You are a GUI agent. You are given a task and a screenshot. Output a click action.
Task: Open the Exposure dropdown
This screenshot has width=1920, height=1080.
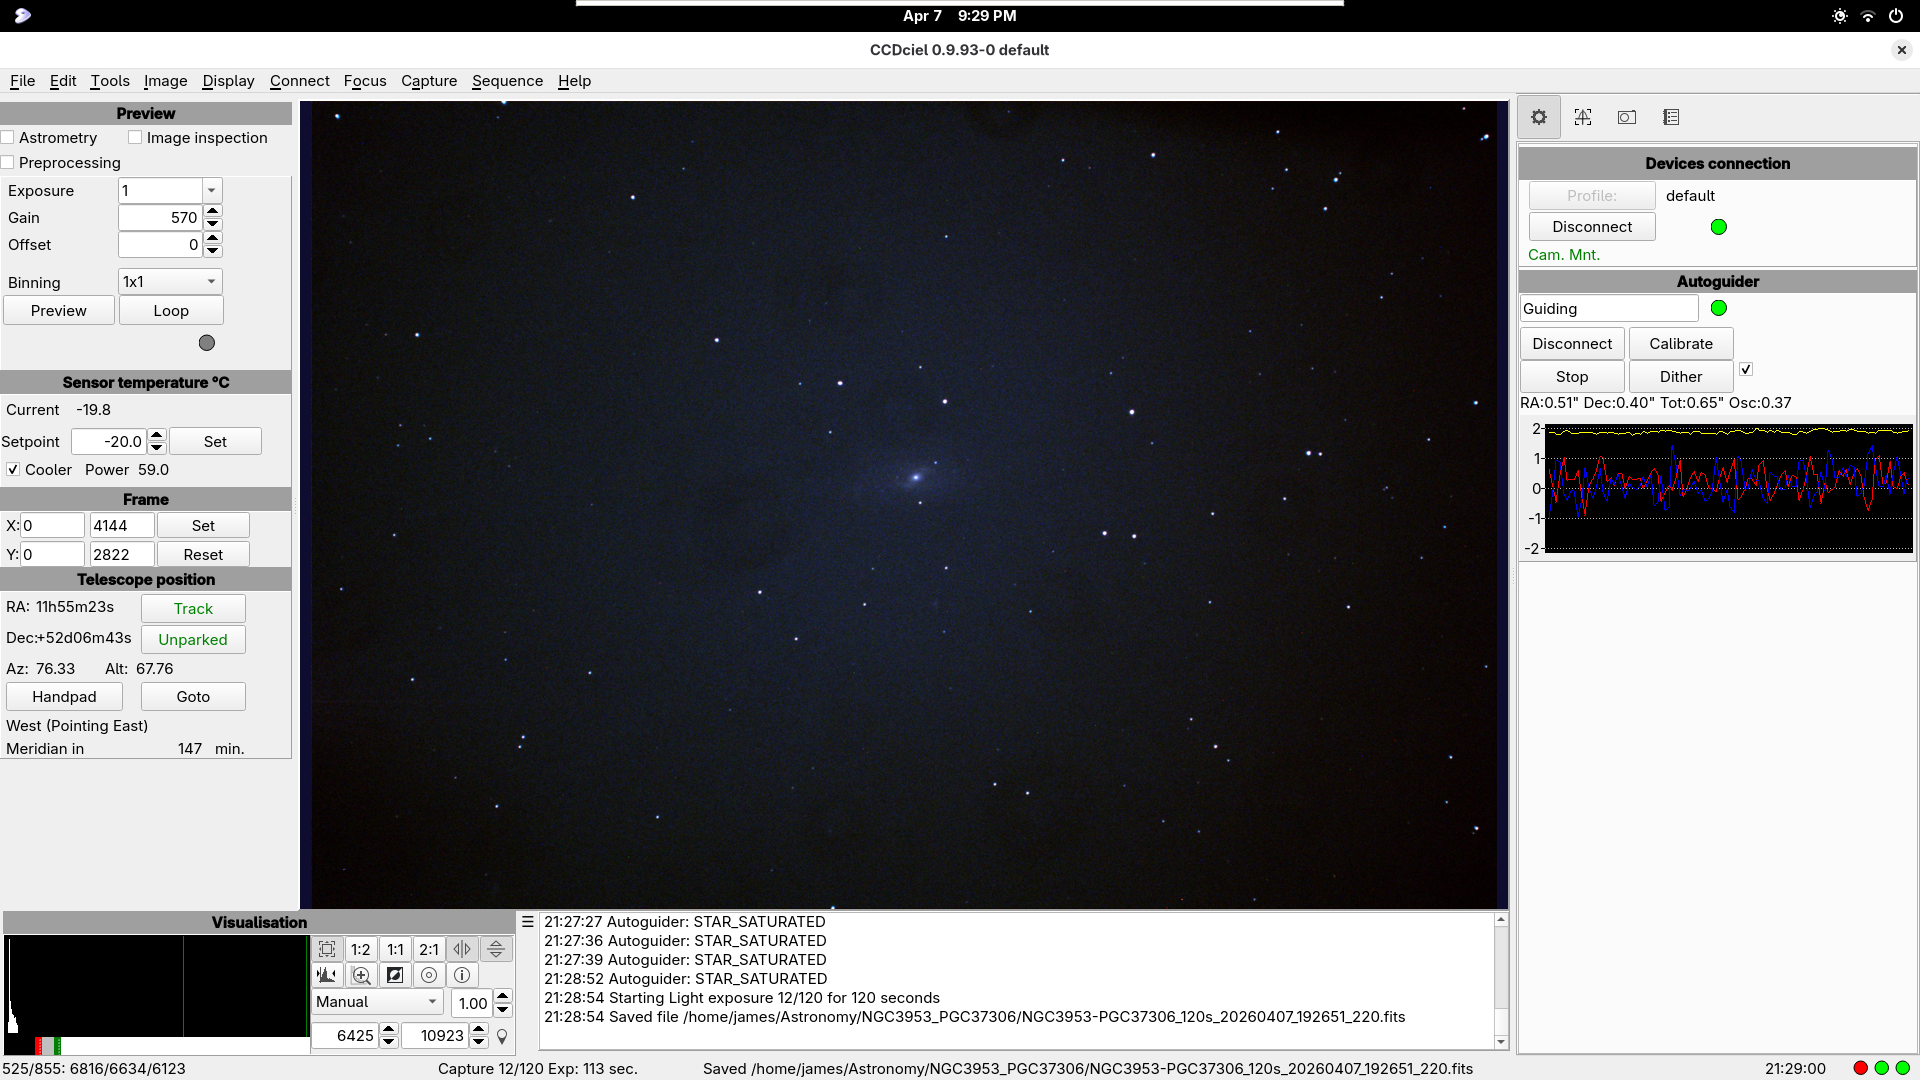(x=211, y=191)
